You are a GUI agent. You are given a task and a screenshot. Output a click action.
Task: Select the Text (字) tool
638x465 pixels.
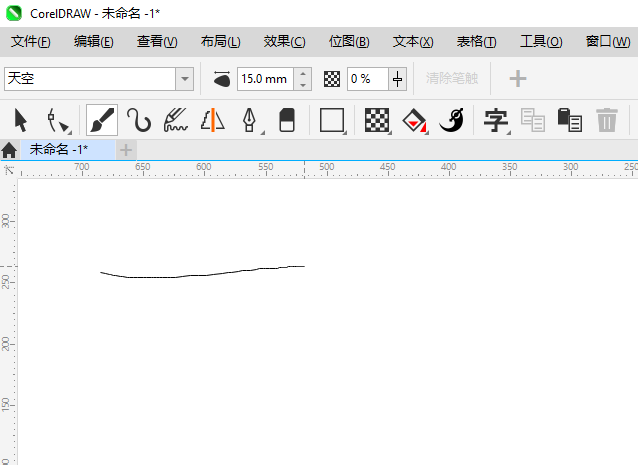point(496,120)
